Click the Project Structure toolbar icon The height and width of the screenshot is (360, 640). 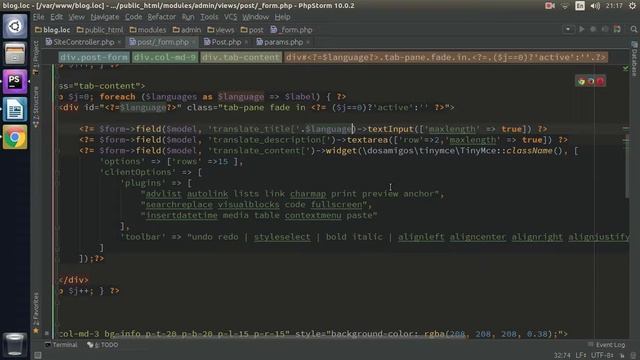(x=617, y=29)
